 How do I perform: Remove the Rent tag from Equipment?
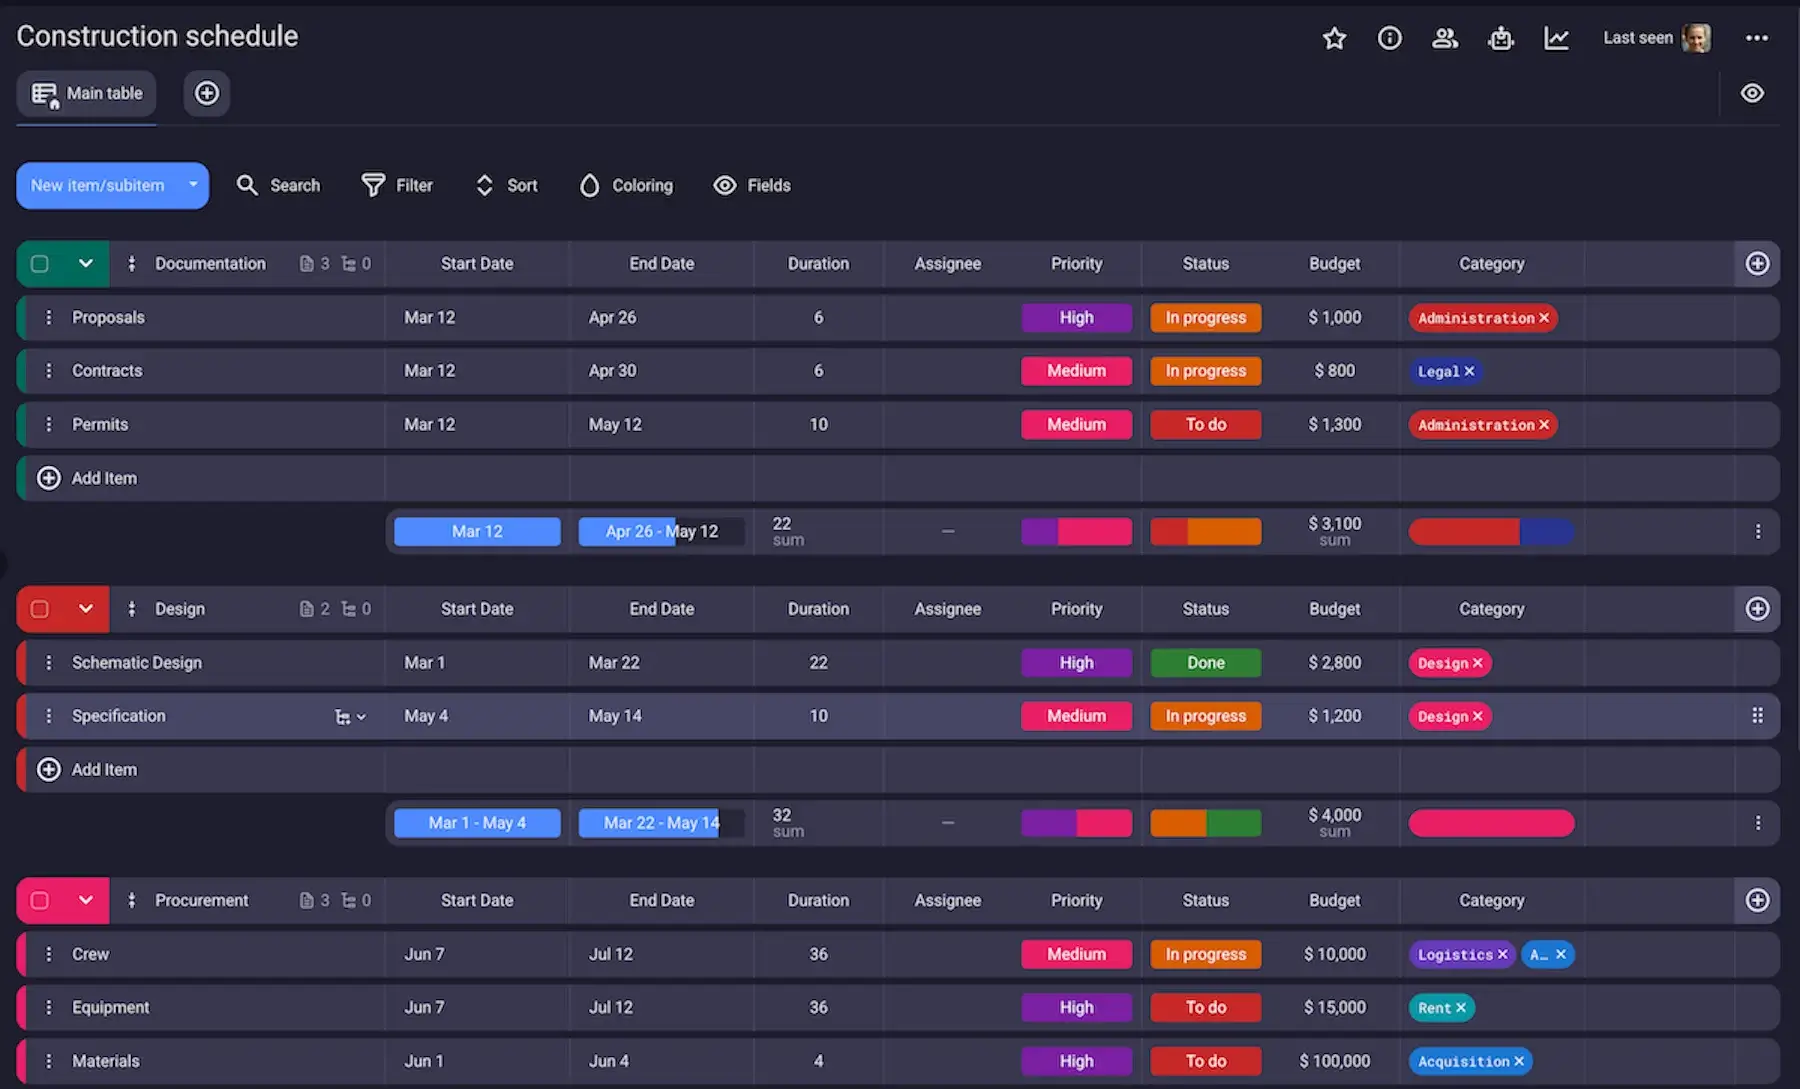(x=1460, y=1008)
